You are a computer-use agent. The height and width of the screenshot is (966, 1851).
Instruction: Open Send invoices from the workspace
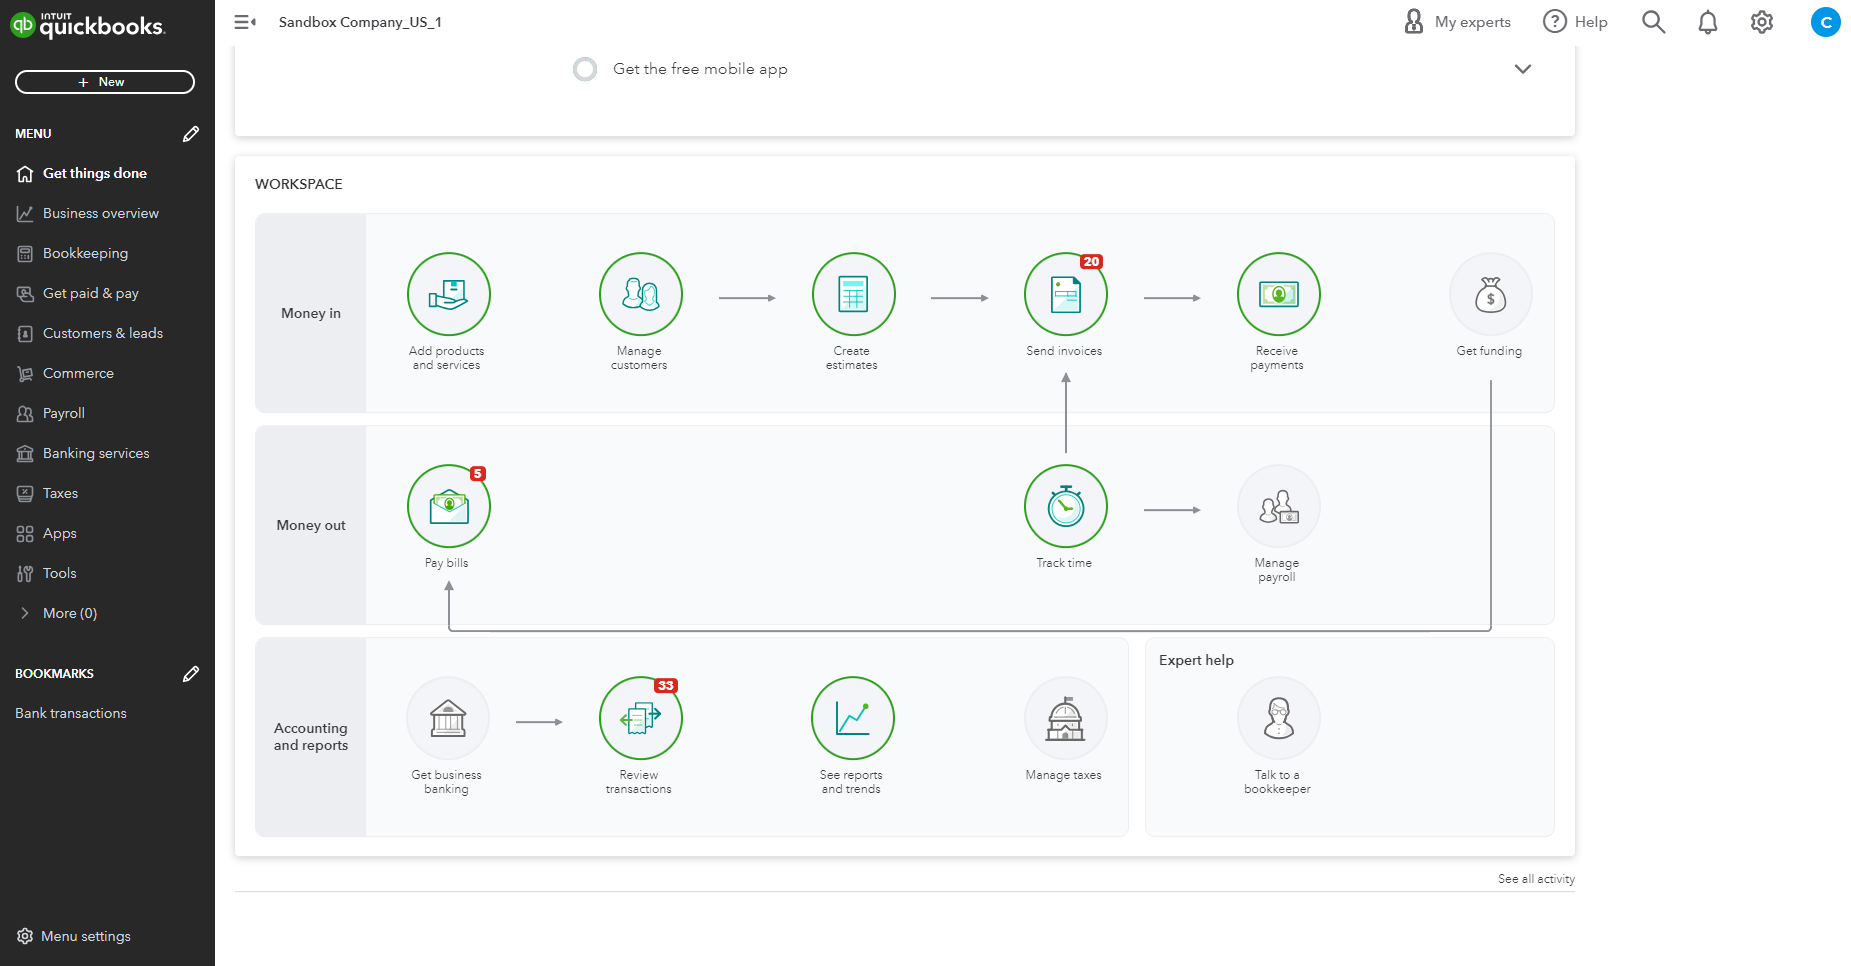1064,294
